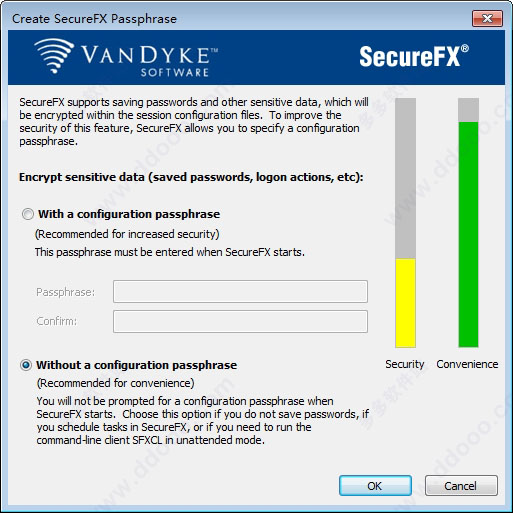
Task: Click the yellow Security level bar
Action: [x=405, y=303]
